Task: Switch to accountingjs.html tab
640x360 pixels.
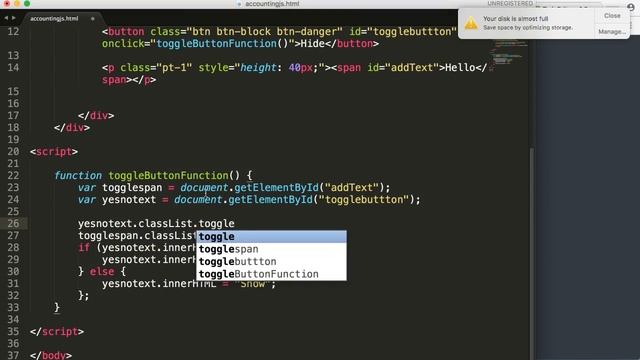Action: 54,19
